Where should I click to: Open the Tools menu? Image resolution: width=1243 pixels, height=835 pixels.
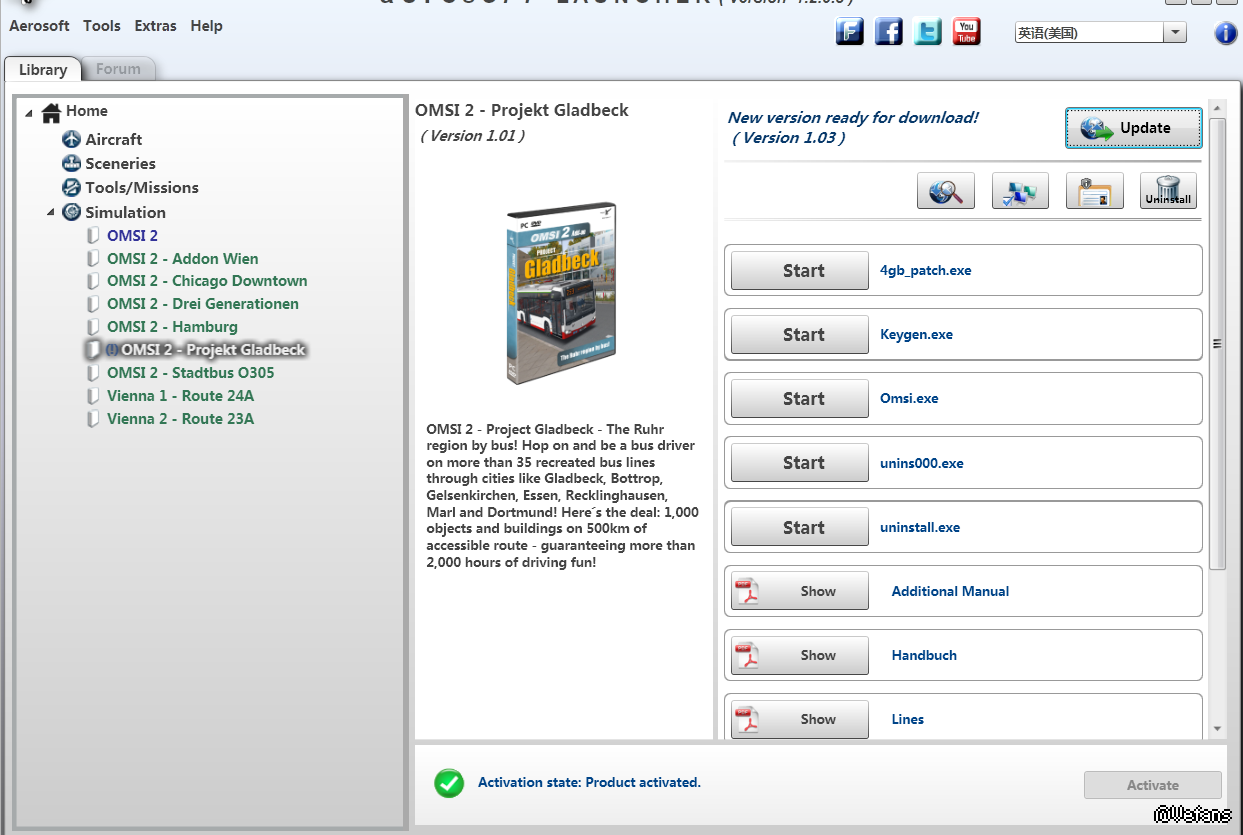coord(102,26)
